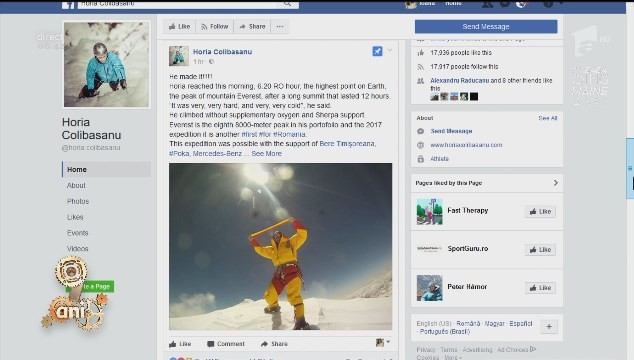The image size is (634, 360).
Task: Click the friends who like this avatars
Action: click(454, 97)
